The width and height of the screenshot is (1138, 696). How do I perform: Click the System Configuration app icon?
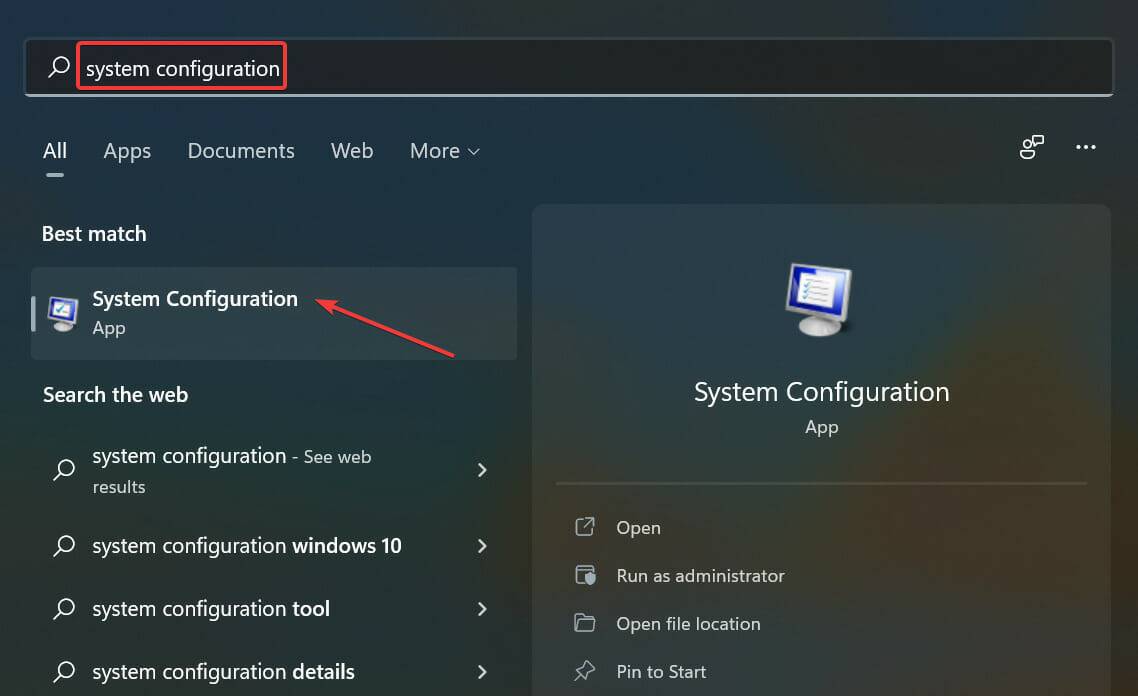pyautogui.click(x=63, y=311)
